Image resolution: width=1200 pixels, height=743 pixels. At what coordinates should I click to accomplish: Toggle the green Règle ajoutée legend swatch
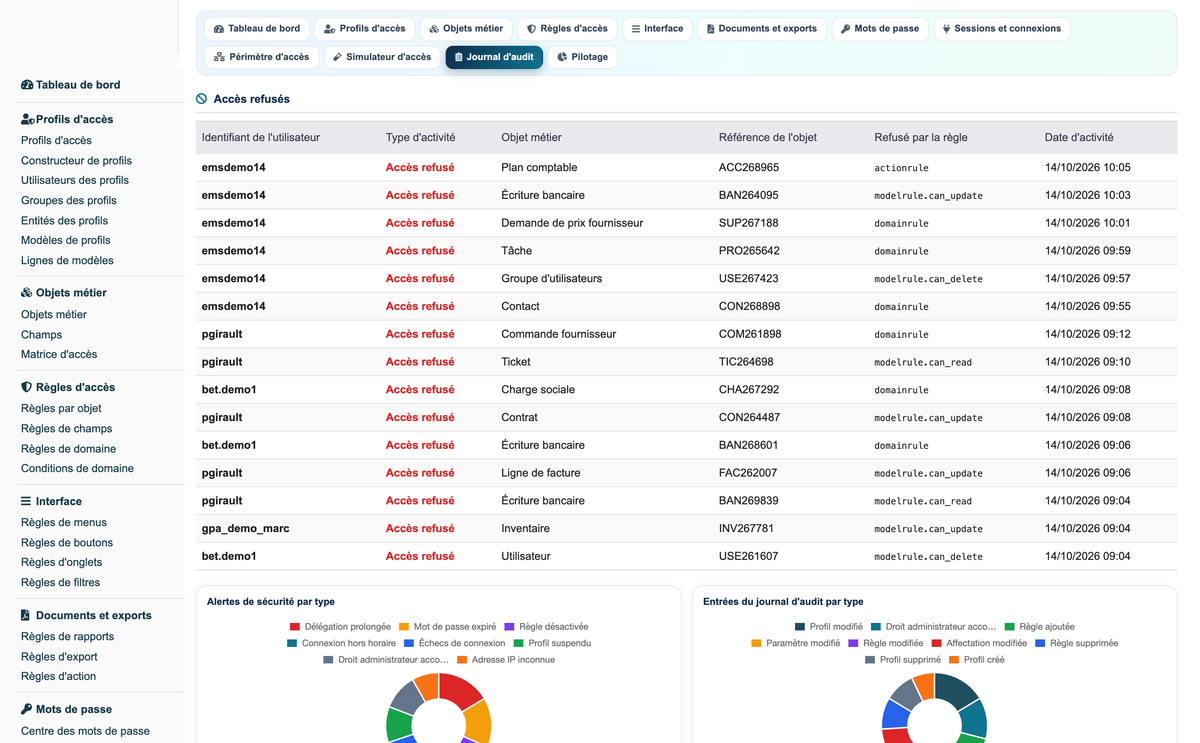[x=1010, y=627]
